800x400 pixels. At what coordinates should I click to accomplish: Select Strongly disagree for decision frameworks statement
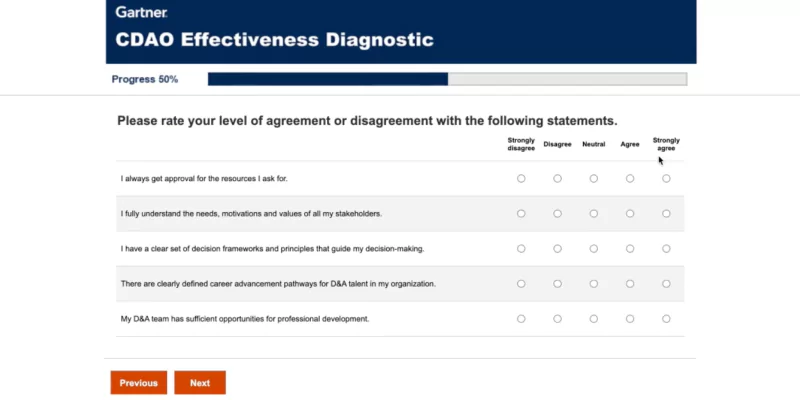coord(521,249)
